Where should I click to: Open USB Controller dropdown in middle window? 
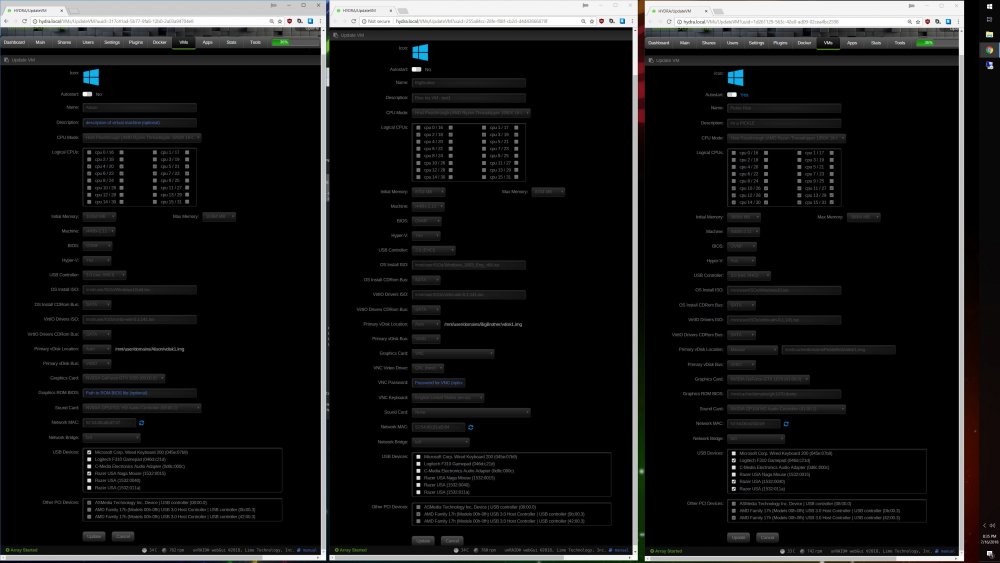[x=434, y=250]
